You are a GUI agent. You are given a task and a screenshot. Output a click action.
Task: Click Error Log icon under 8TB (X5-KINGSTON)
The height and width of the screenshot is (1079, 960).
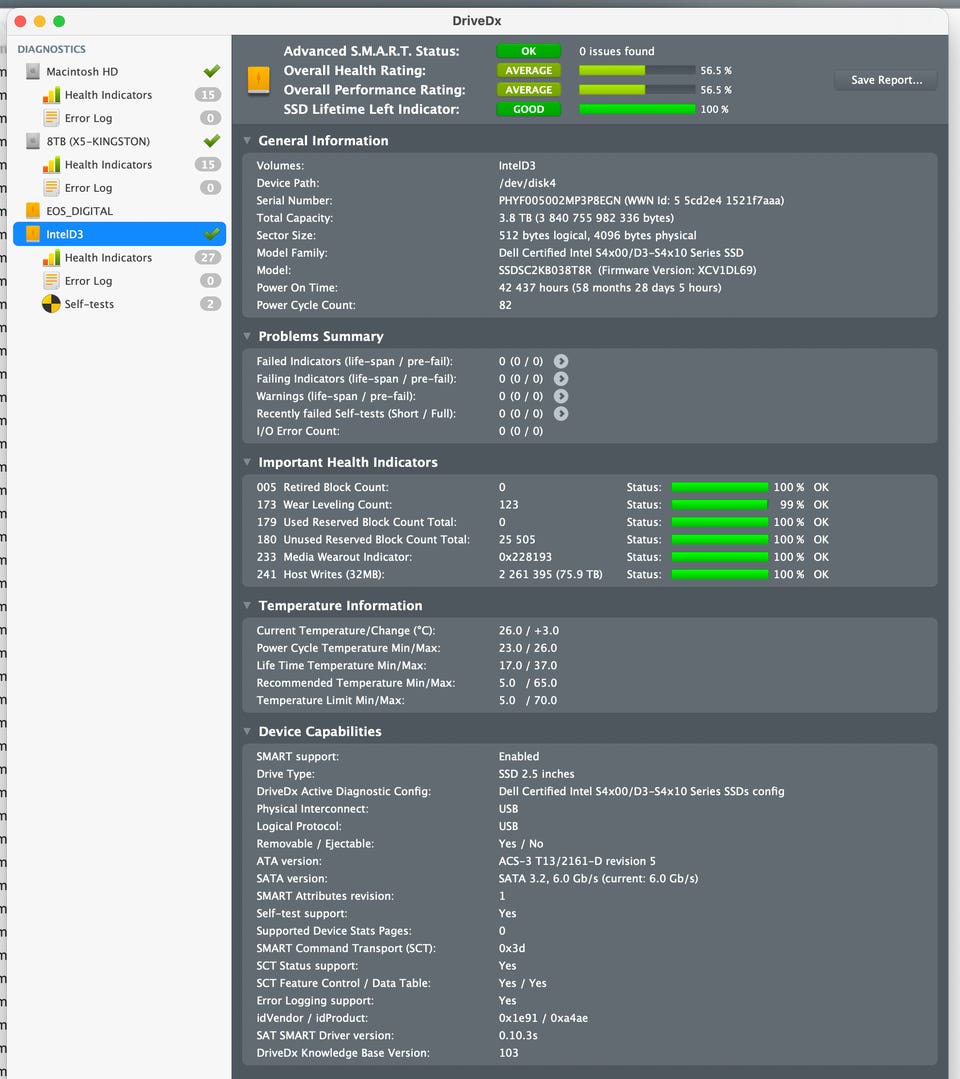(52, 188)
